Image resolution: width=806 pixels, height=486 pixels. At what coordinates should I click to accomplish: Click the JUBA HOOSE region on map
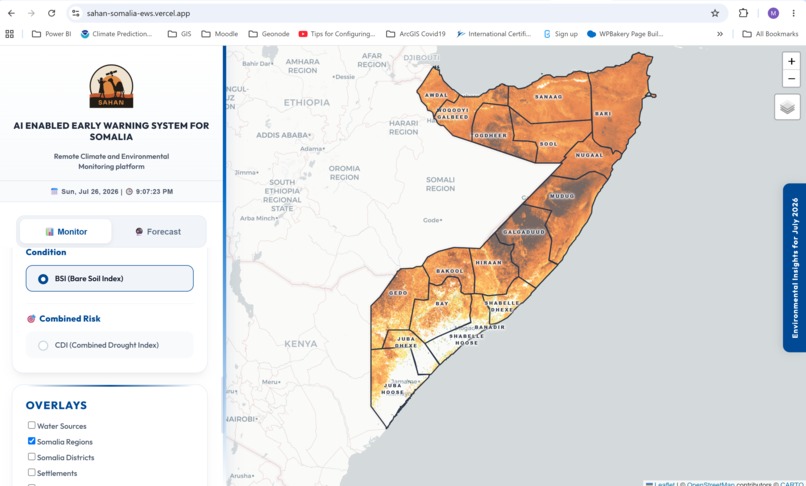coord(393,389)
